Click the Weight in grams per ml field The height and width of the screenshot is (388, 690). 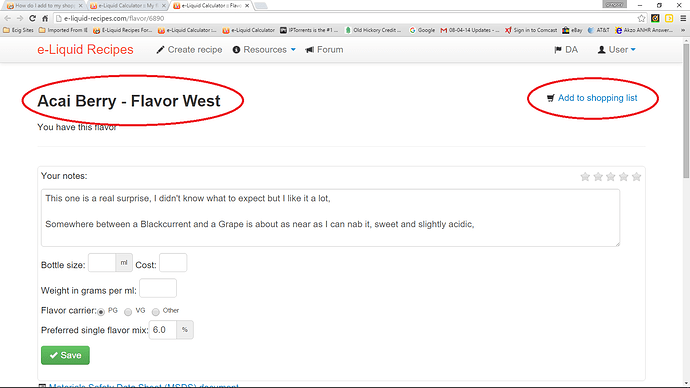tap(158, 288)
